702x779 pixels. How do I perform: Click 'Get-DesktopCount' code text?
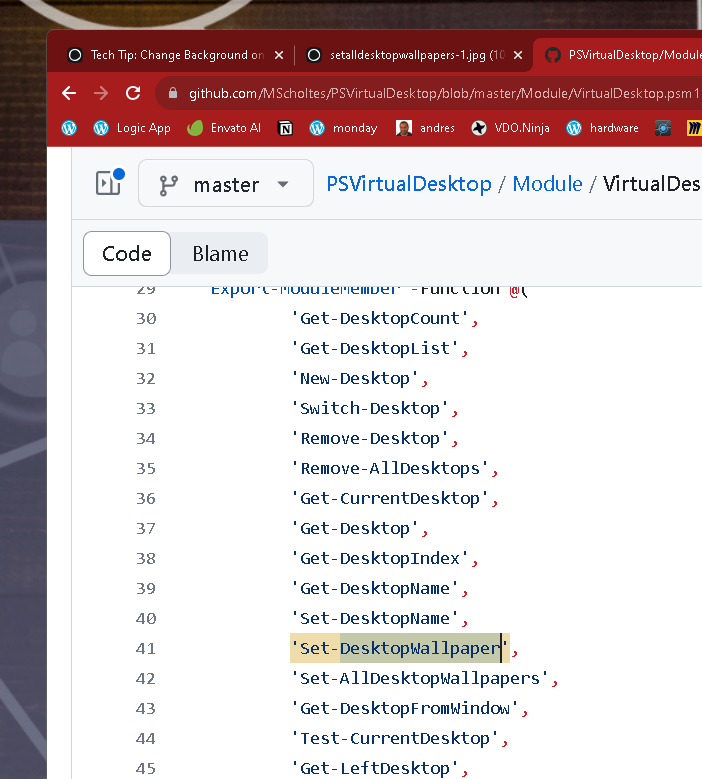tap(380, 318)
